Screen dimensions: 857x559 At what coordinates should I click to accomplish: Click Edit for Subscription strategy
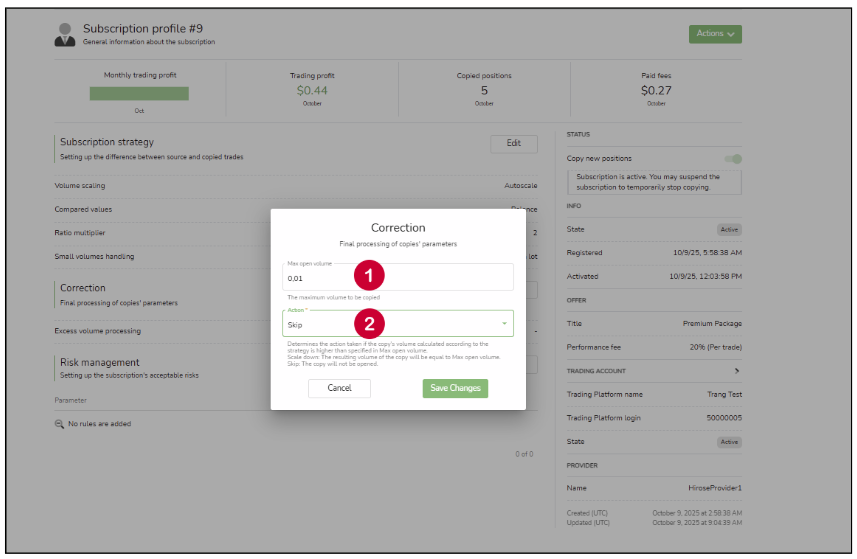pyautogui.click(x=513, y=143)
